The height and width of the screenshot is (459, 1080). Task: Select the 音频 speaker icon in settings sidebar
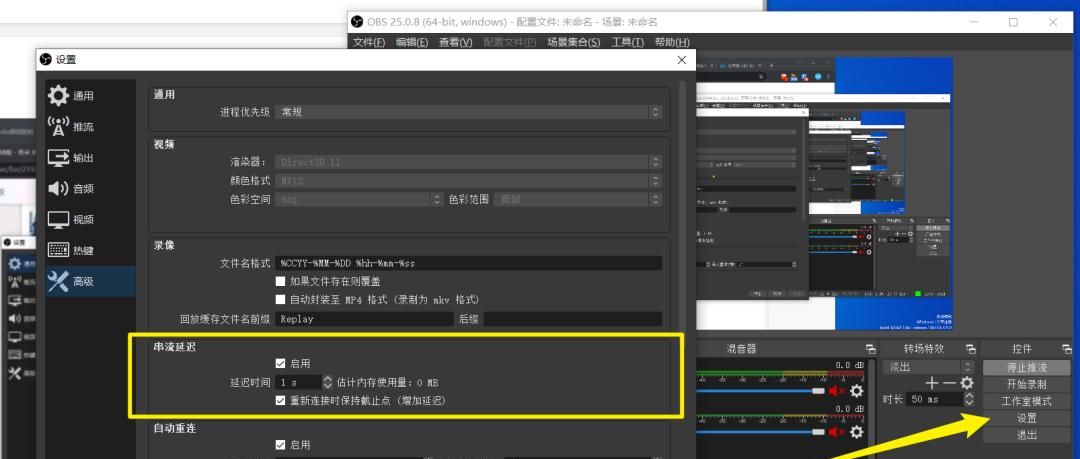coord(59,188)
